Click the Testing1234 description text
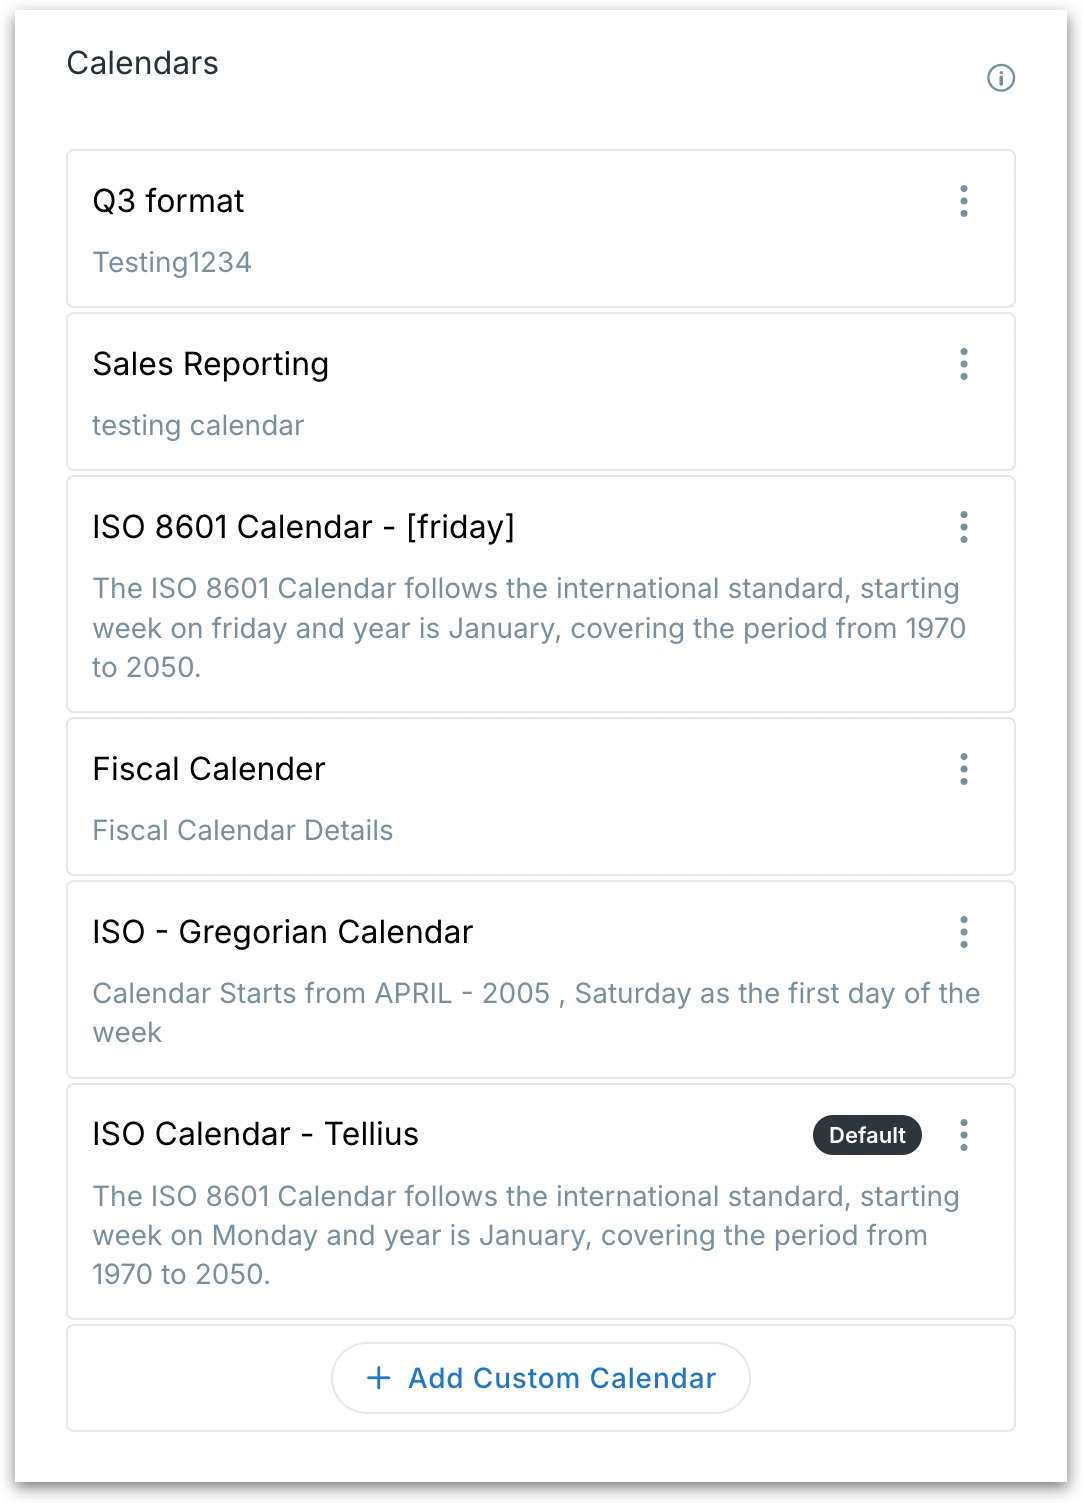The image size is (1082, 1503). click(x=172, y=262)
